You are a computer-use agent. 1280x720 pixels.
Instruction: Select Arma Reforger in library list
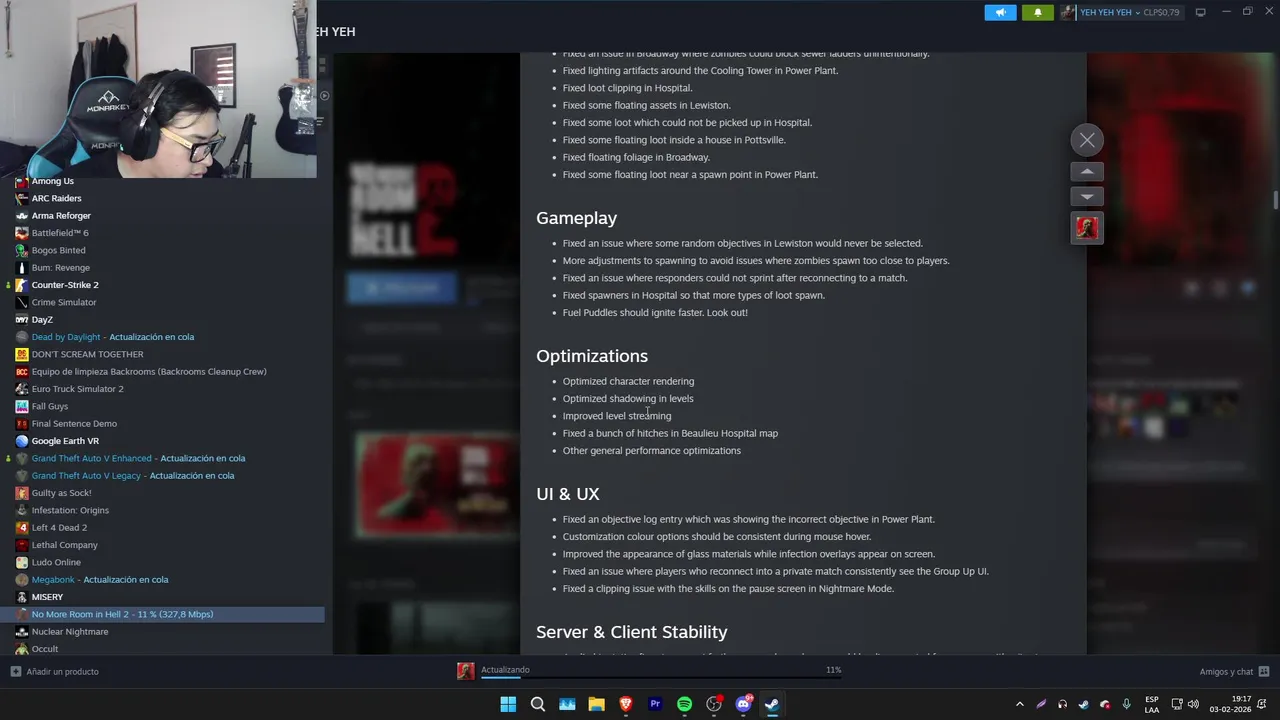coord(61,216)
